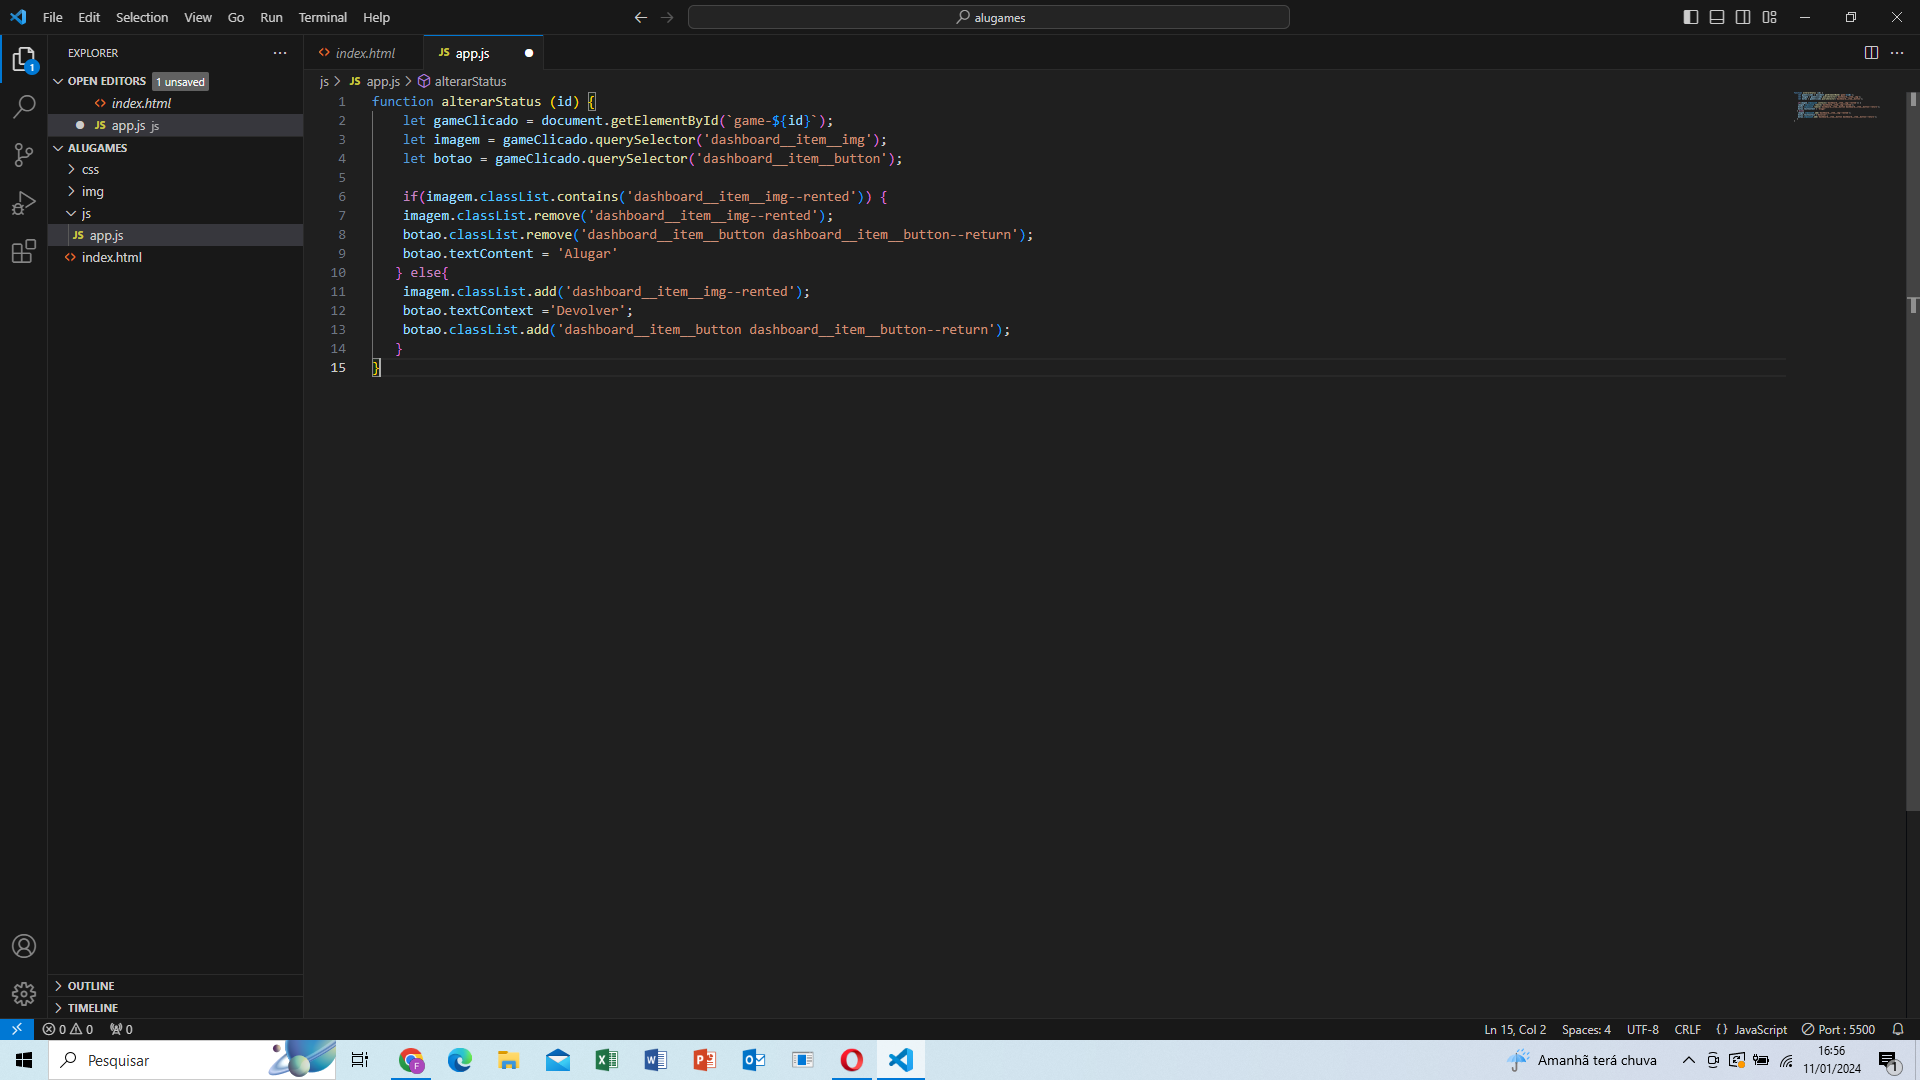Change indentation via Spaces: 4
Viewport: 1920px width, 1080px height.
coord(1587,1029)
